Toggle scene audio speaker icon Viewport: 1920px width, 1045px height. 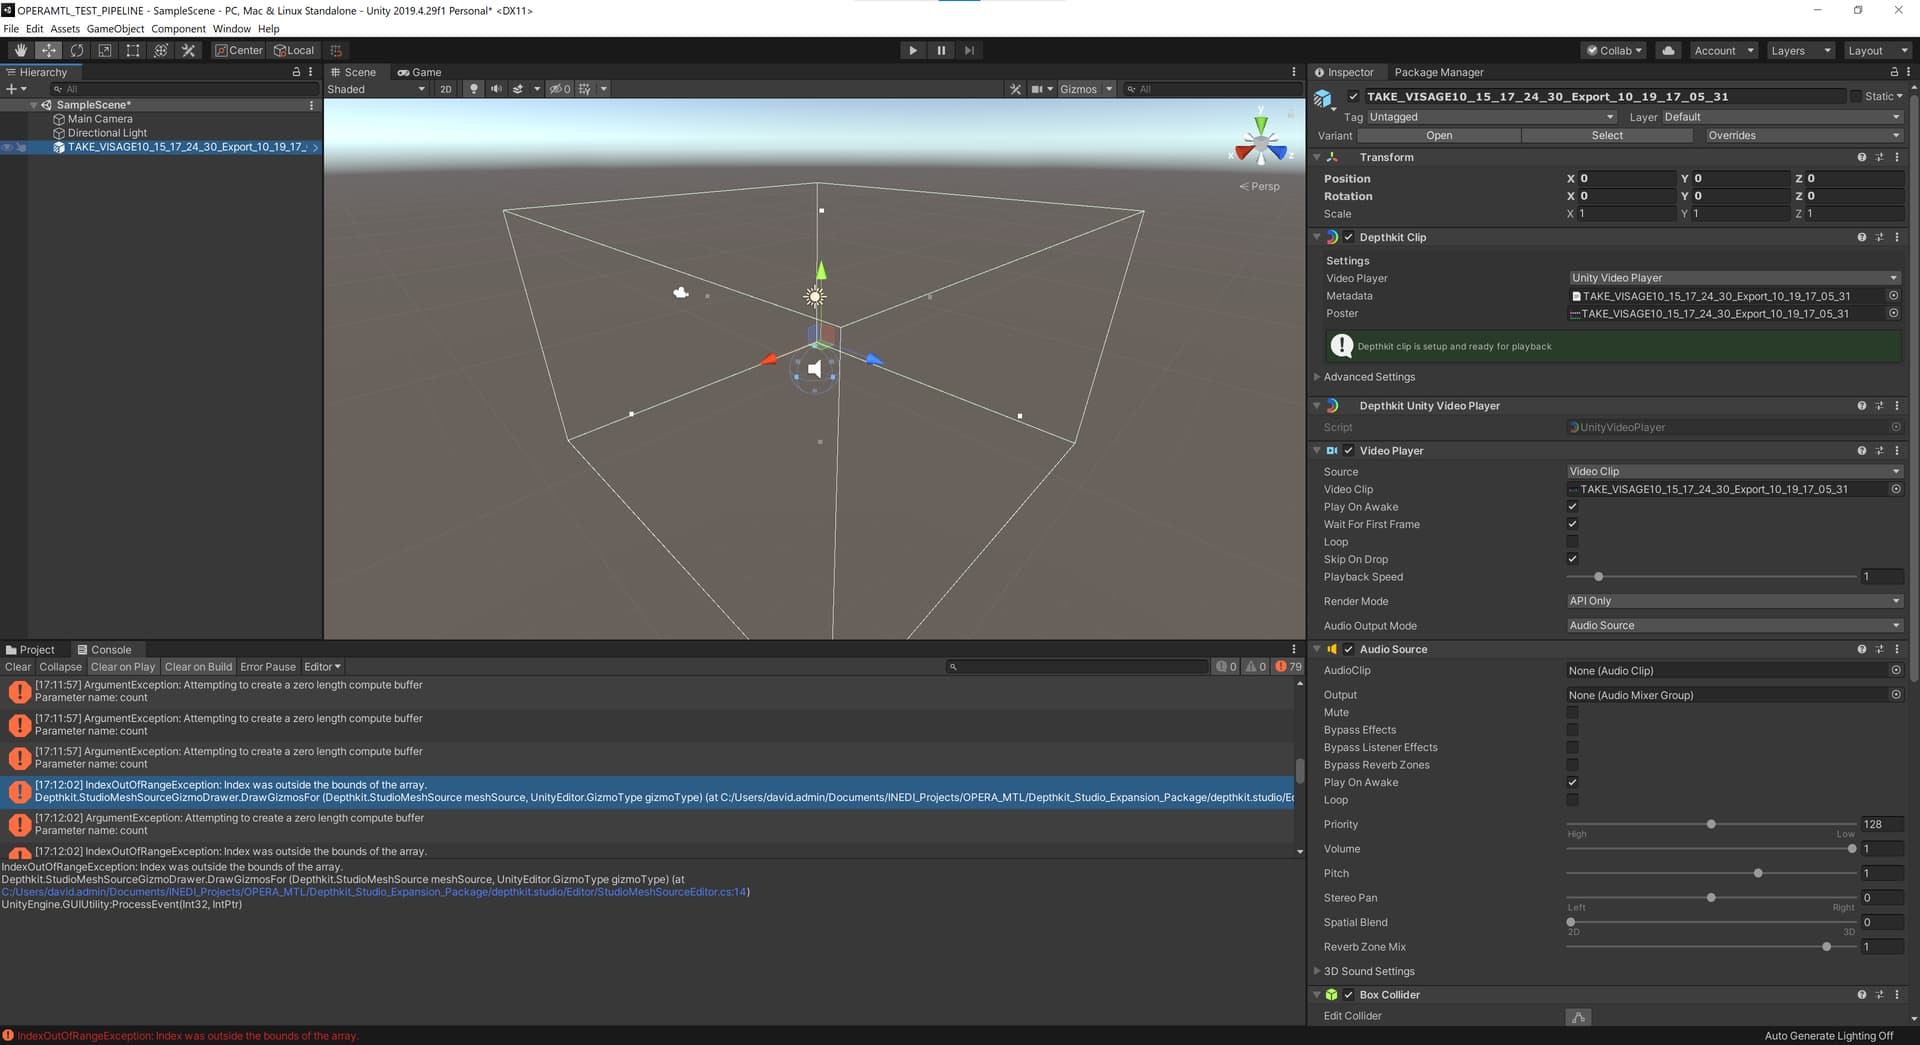[x=496, y=89]
